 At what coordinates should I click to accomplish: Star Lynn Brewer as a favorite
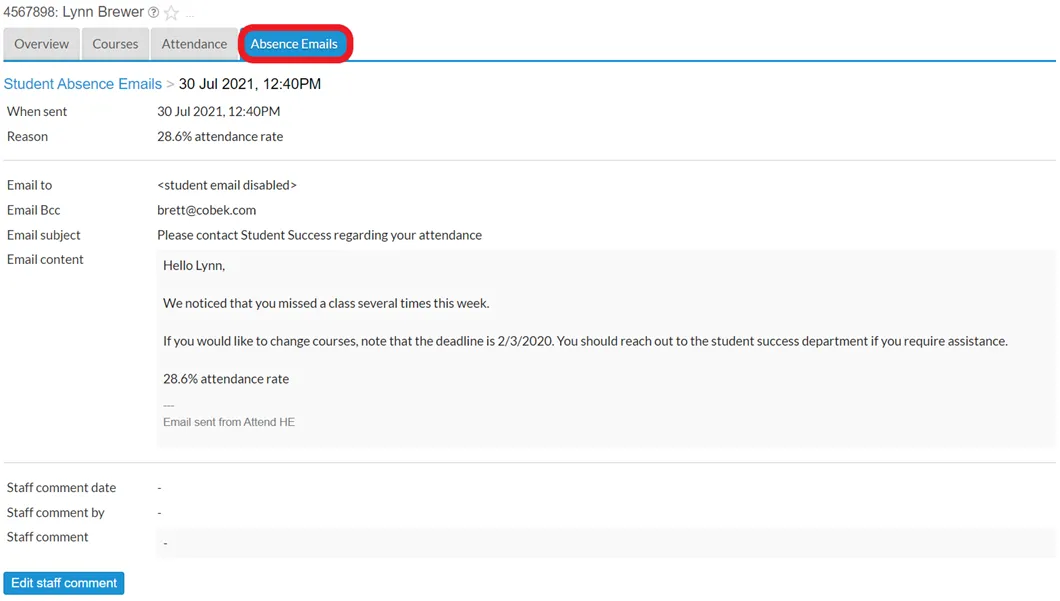[x=172, y=12]
